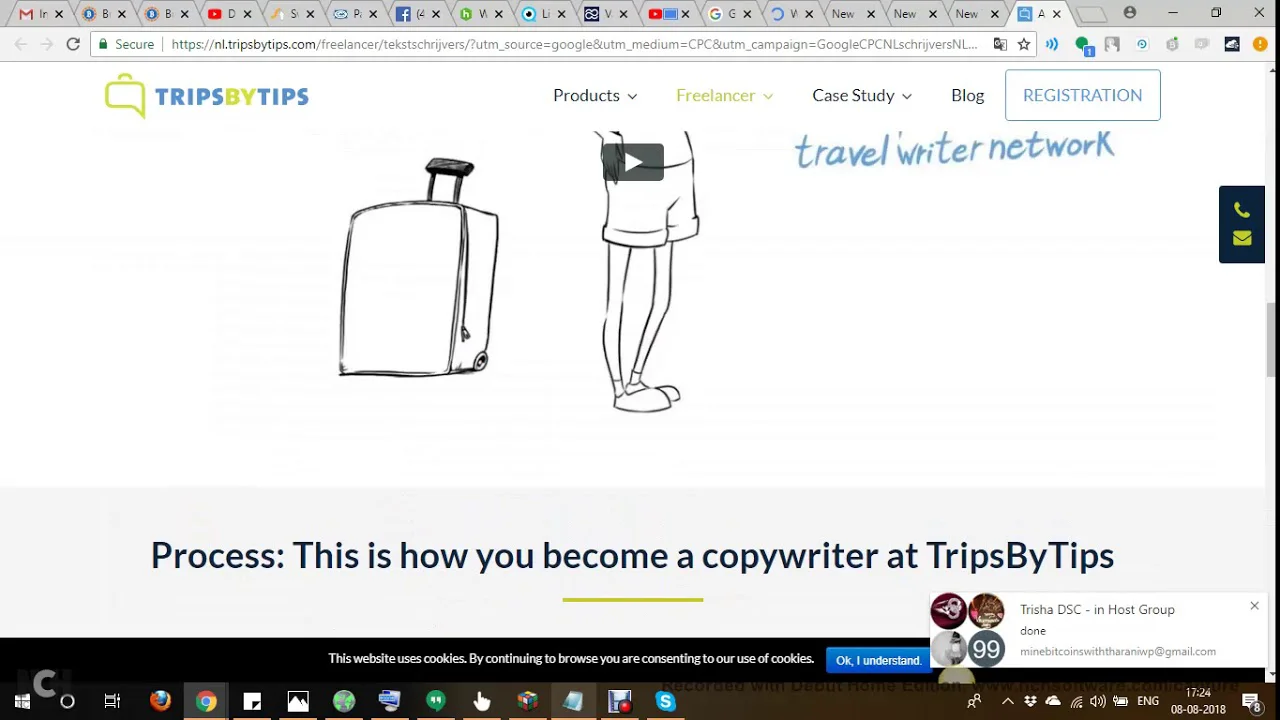
Task: Click the minebitcoinswiththaraniwp@gmail.com text
Action: click(x=1118, y=652)
